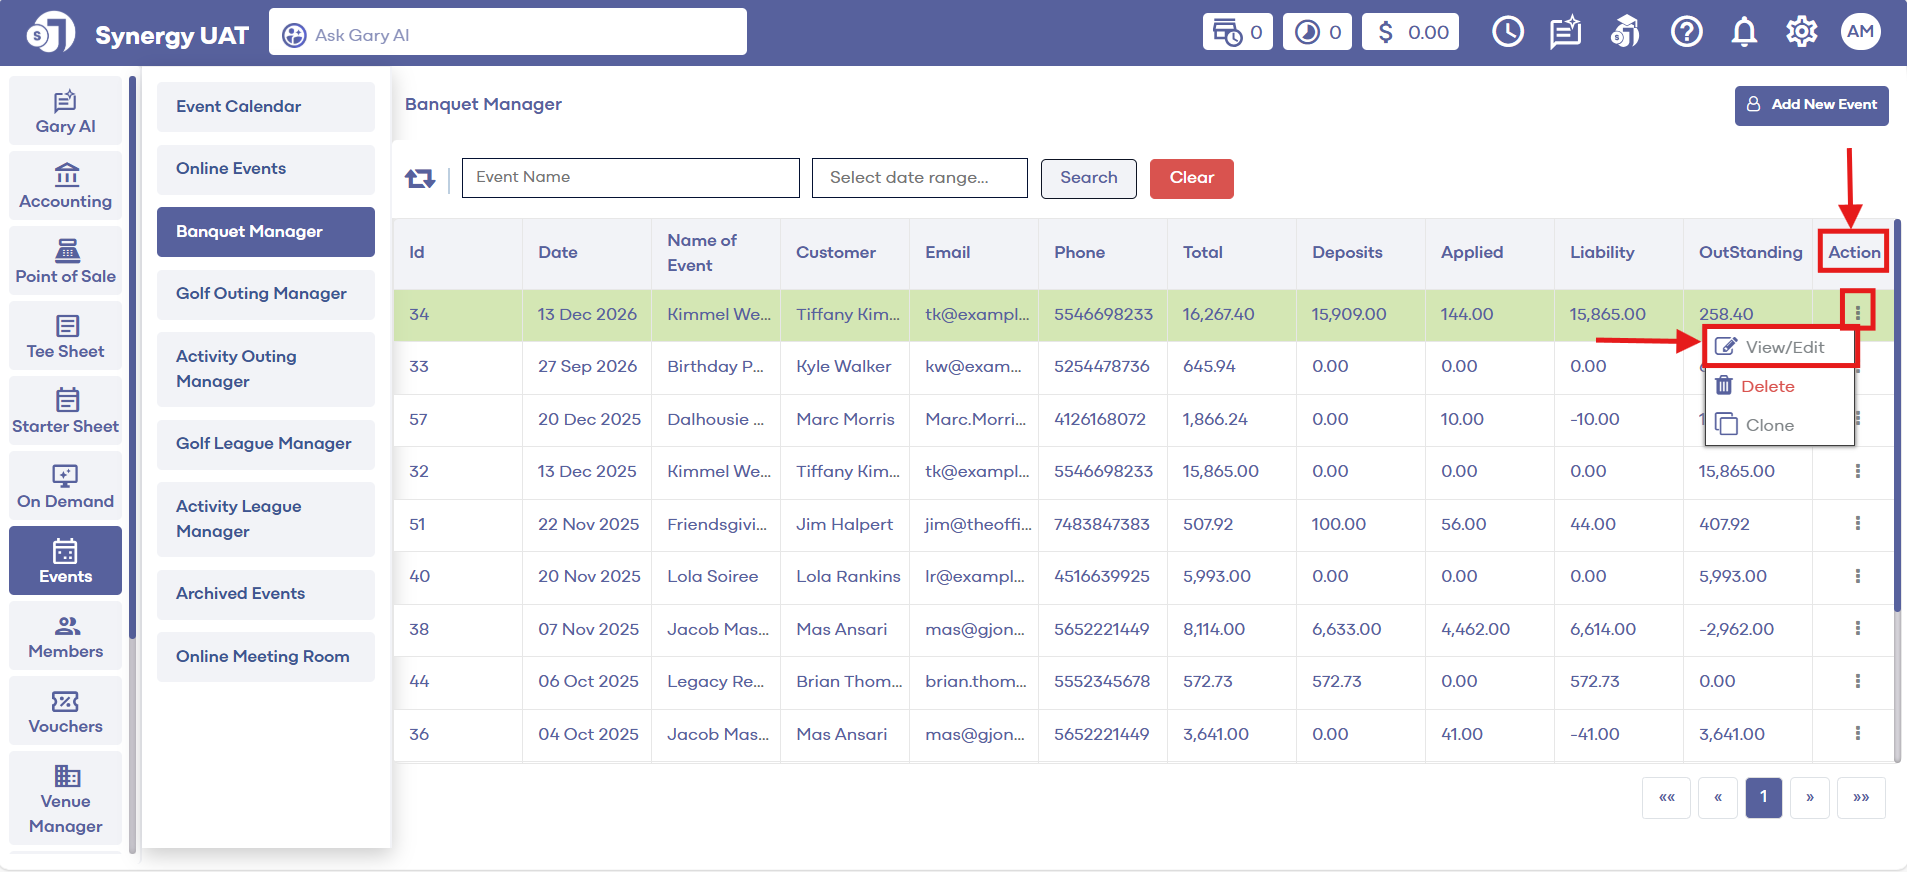Select Clone in the action menu

tap(1768, 425)
